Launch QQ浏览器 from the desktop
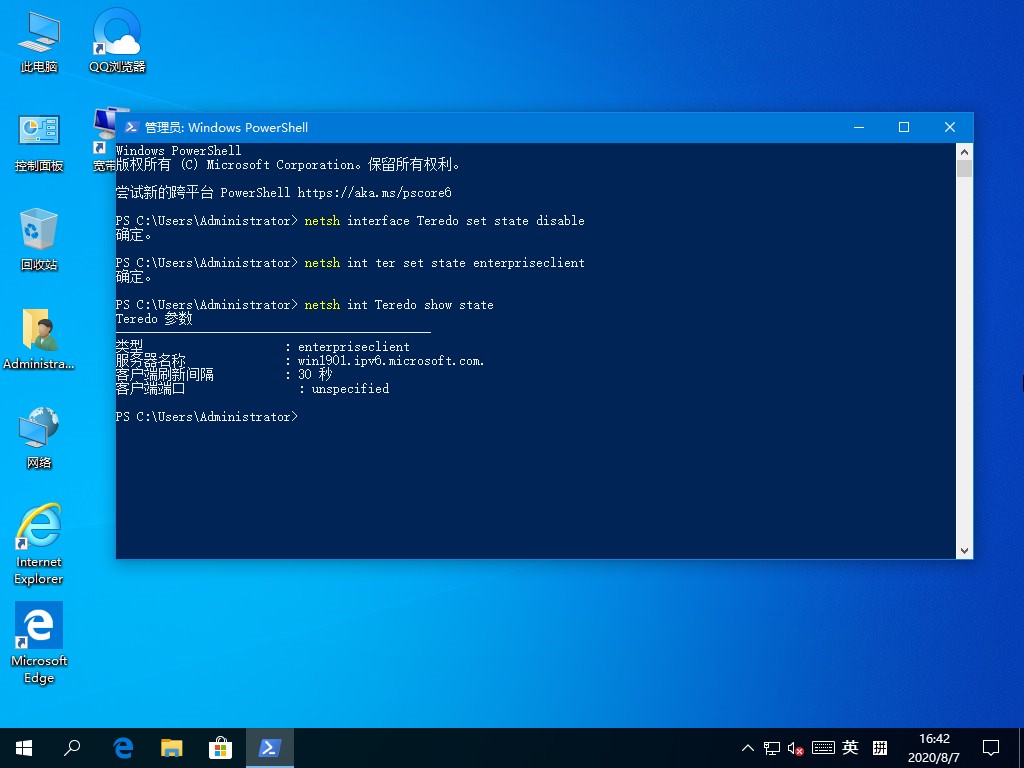This screenshot has width=1024, height=768. click(115, 38)
